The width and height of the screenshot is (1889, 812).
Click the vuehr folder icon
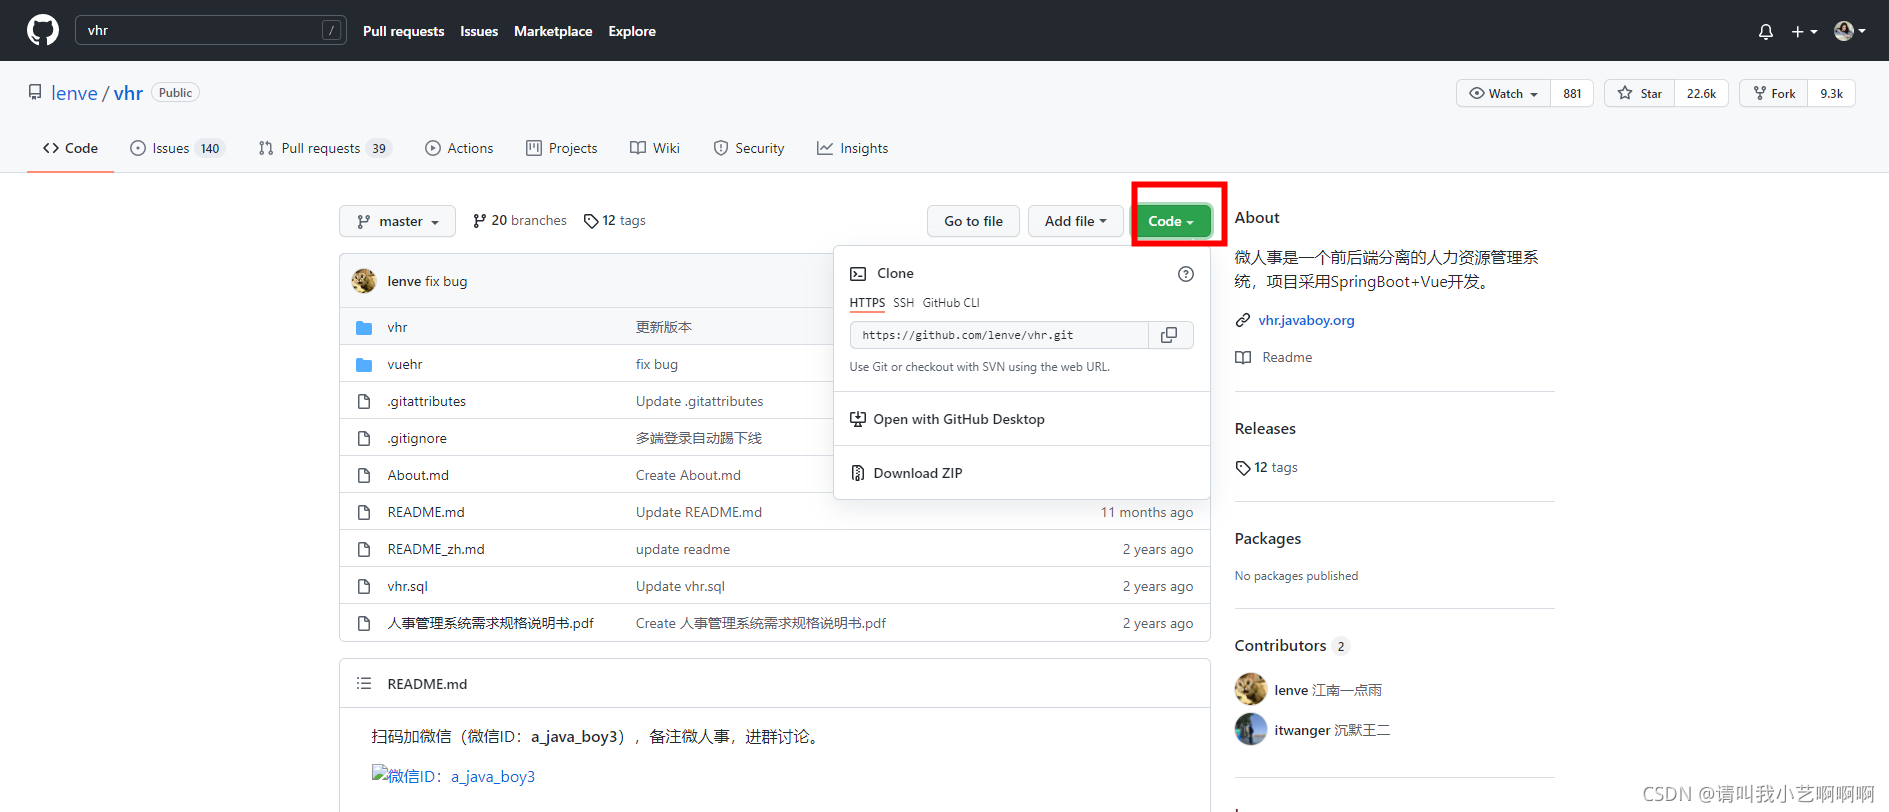point(364,365)
